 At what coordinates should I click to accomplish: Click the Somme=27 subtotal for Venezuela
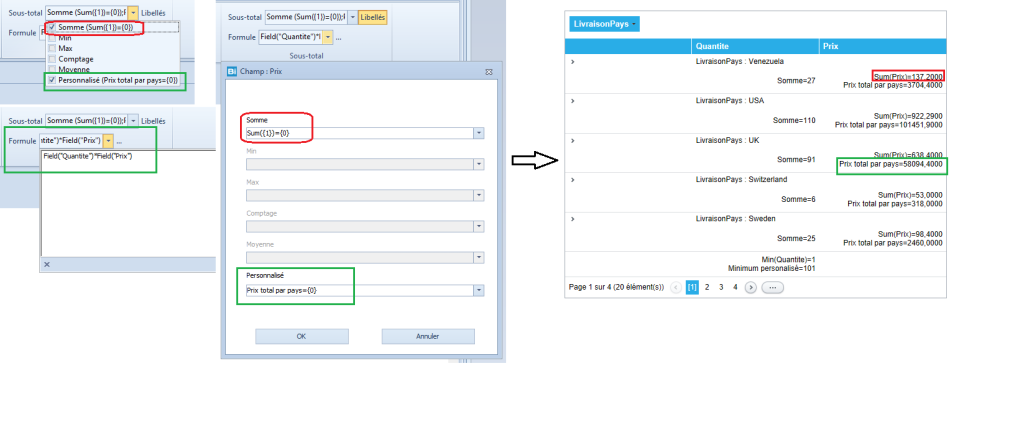pyautogui.click(x=796, y=81)
